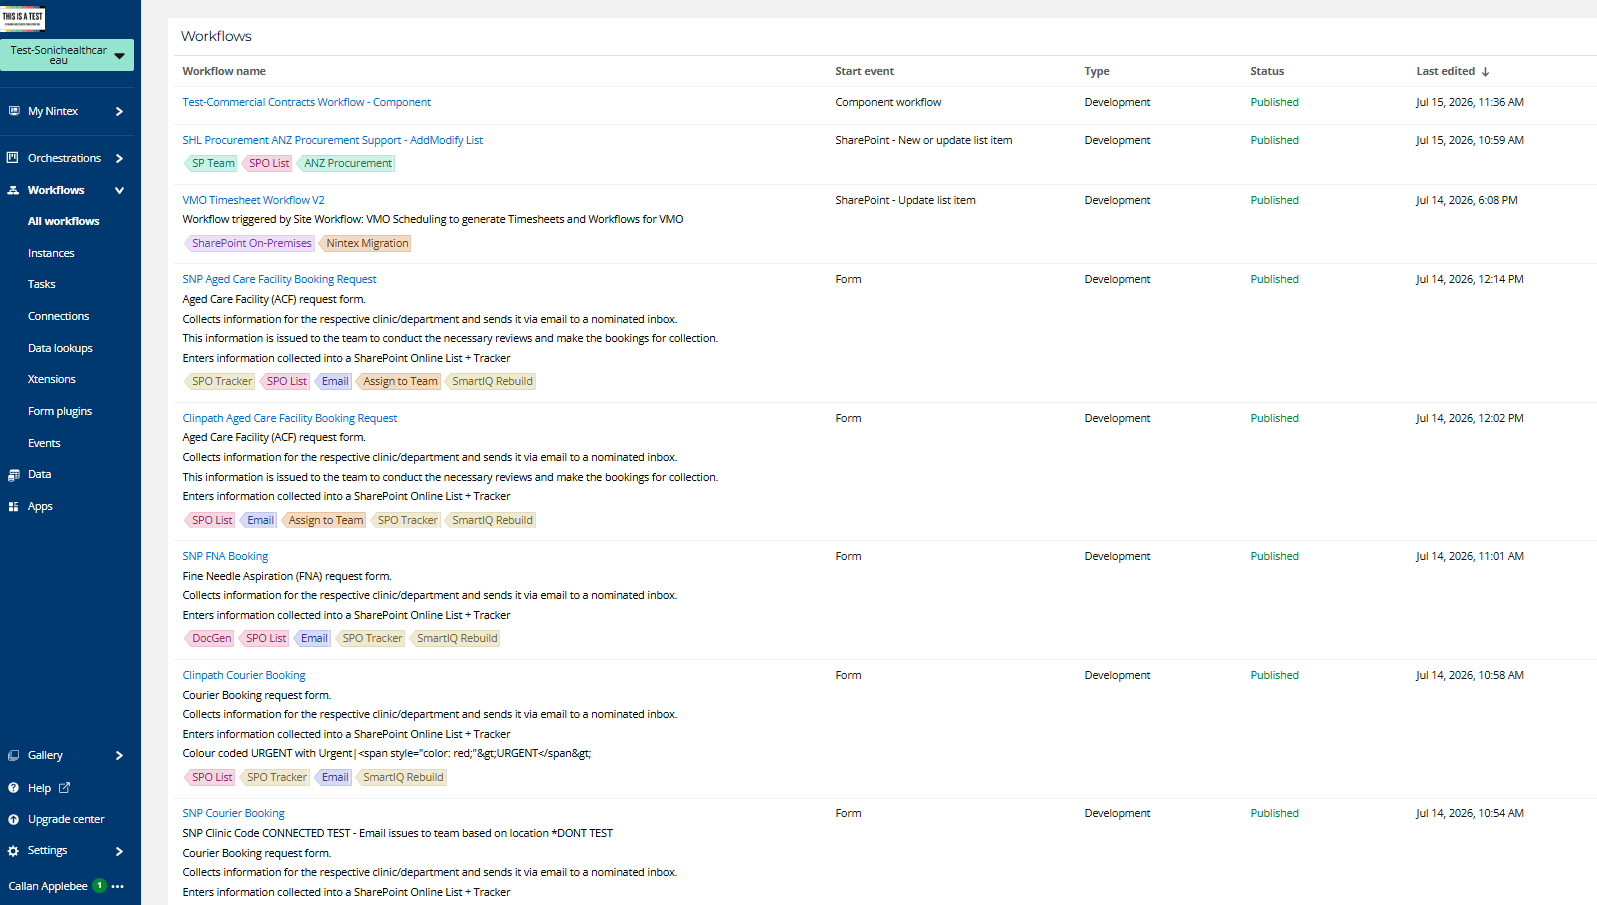Expand the Settings chevron
Screen dimensions: 1597x905
119,851
